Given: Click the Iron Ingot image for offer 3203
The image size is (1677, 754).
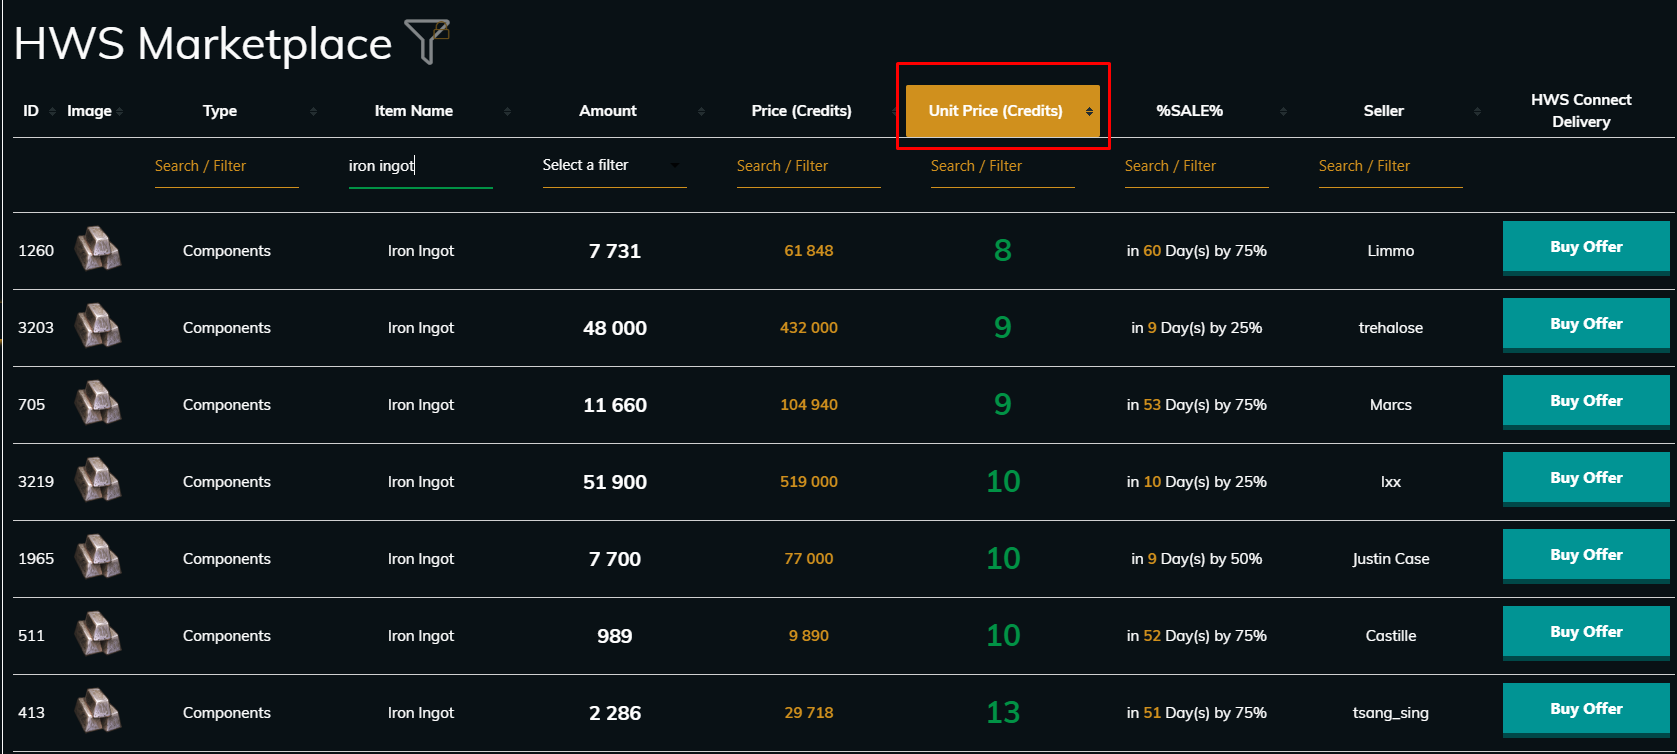Looking at the screenshot, I should pos(98,327).
